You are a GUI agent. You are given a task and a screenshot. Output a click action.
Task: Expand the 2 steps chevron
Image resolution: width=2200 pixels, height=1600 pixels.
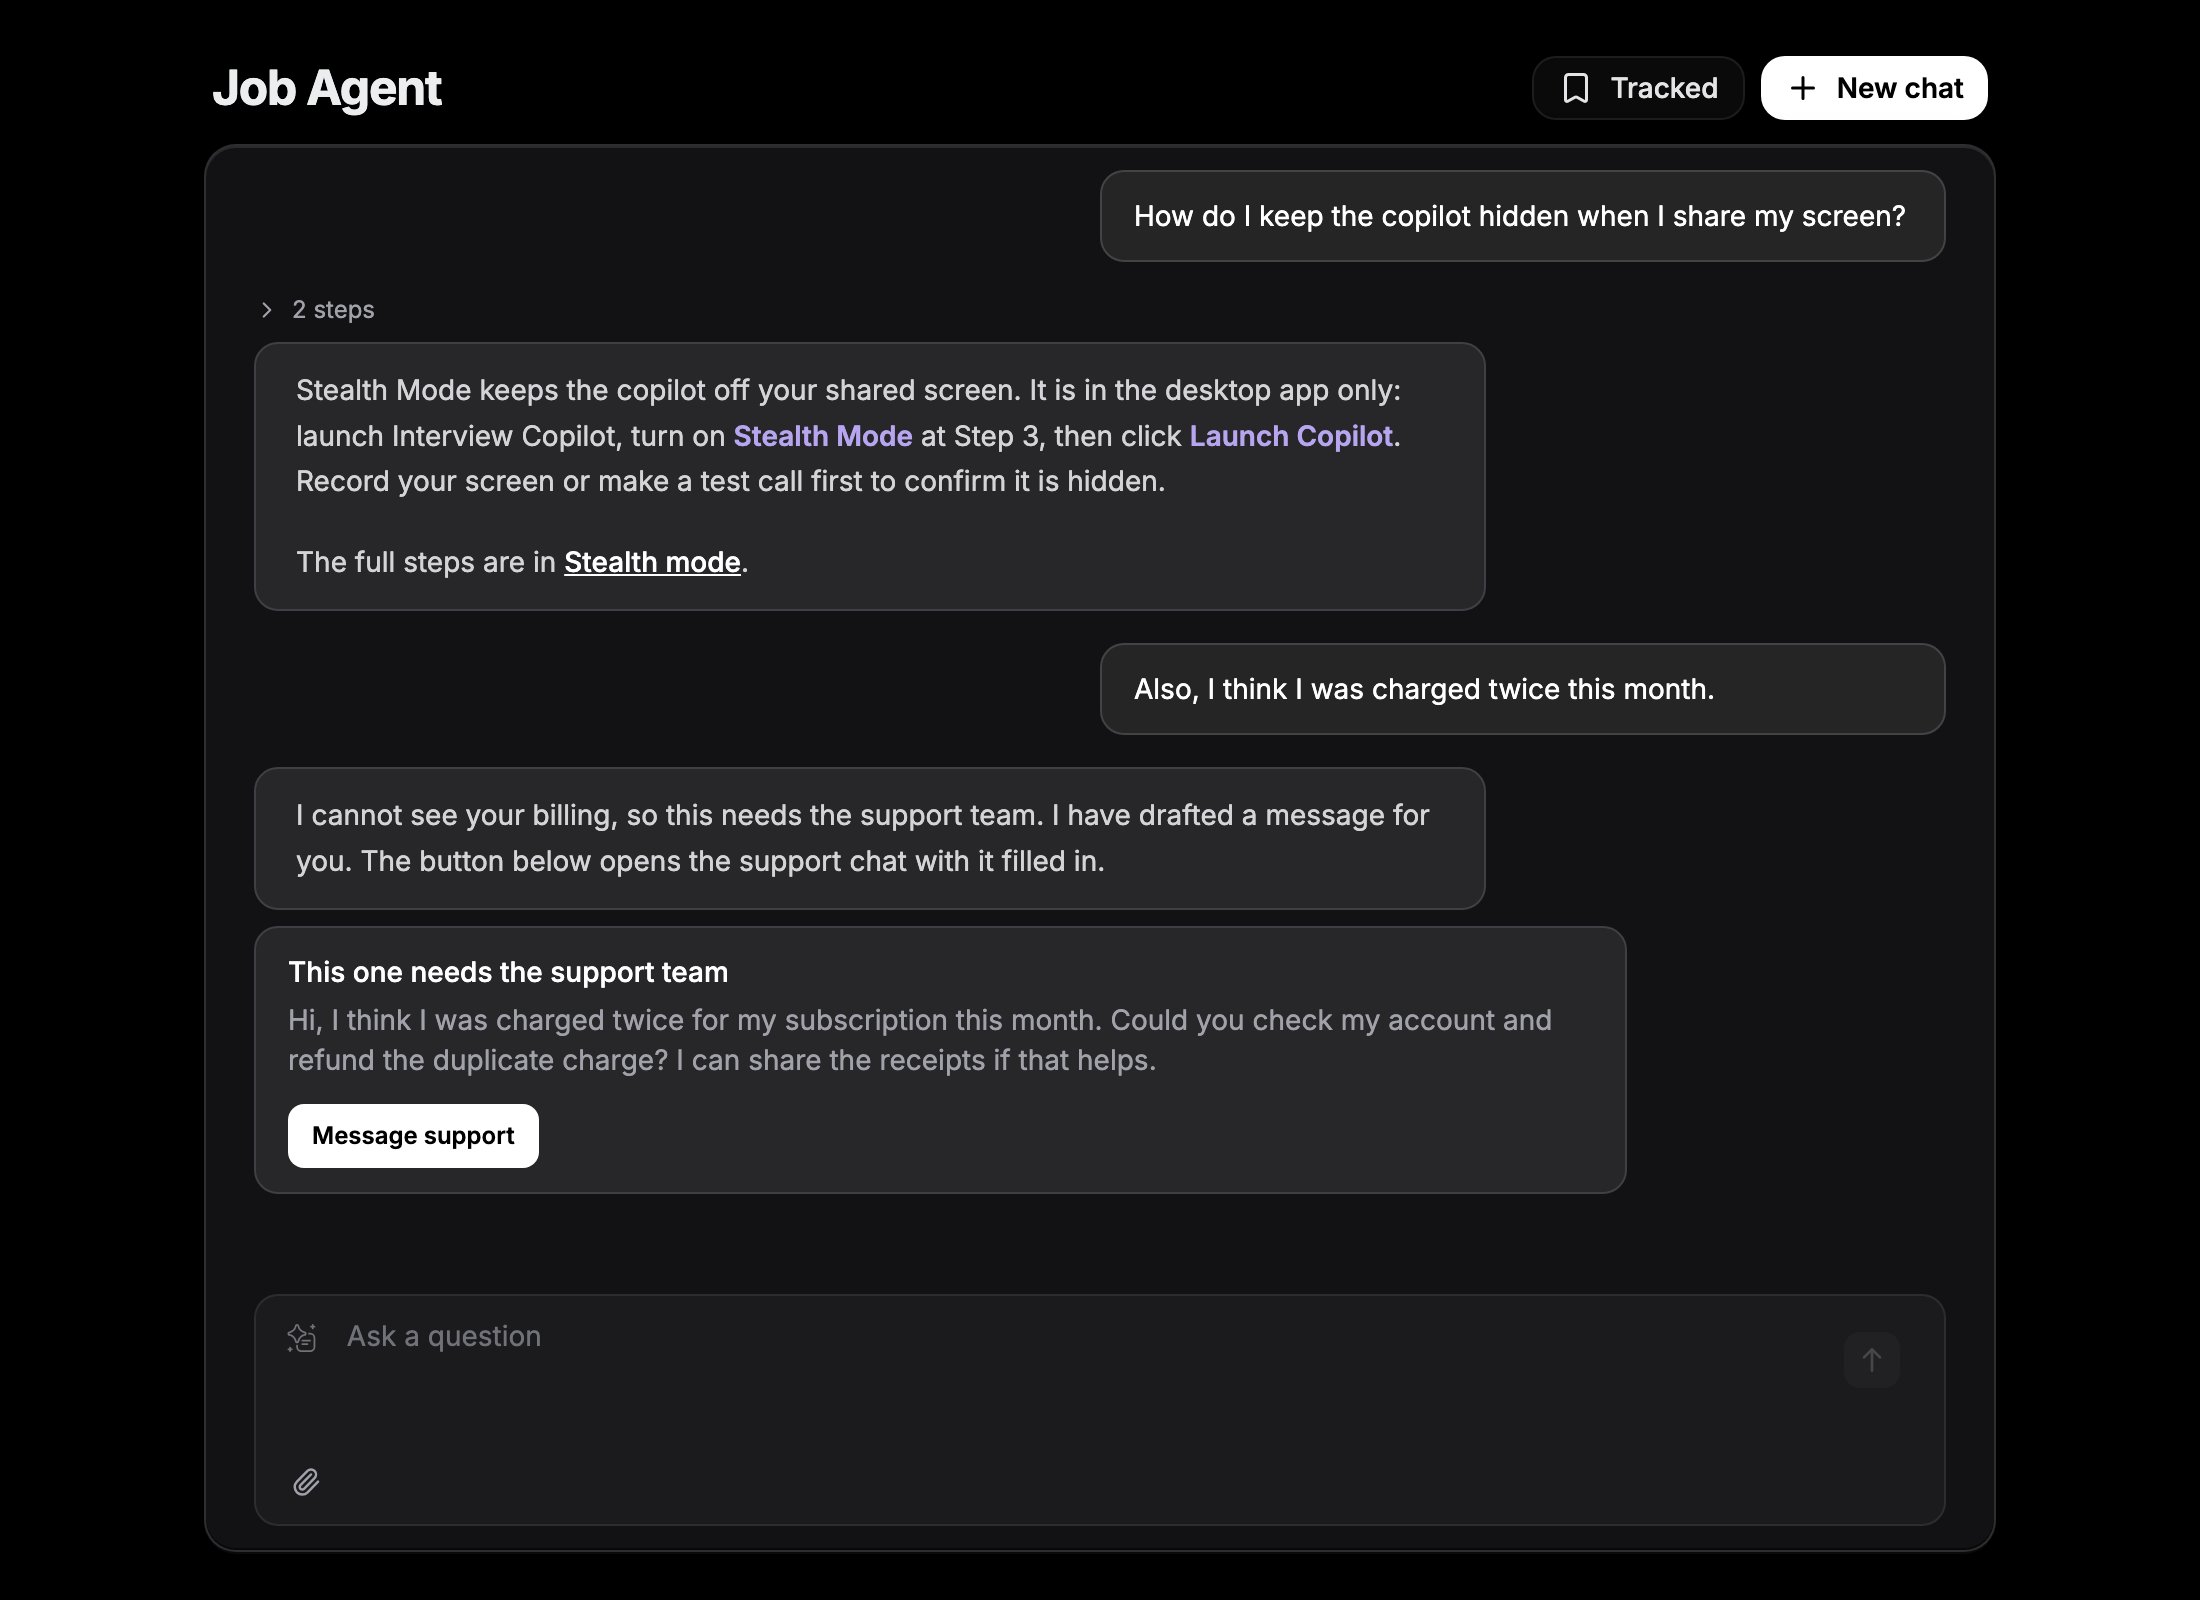tap(266, 310)
